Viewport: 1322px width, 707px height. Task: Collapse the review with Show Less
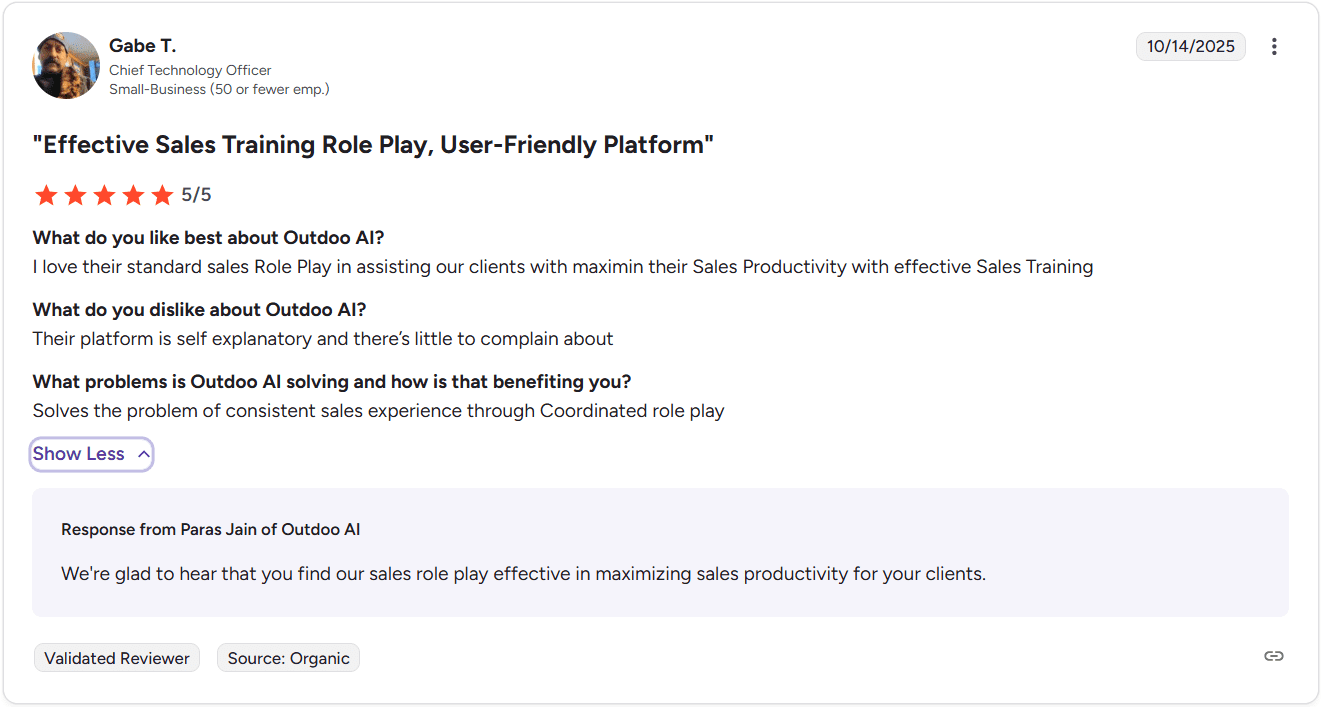point(79,454)
